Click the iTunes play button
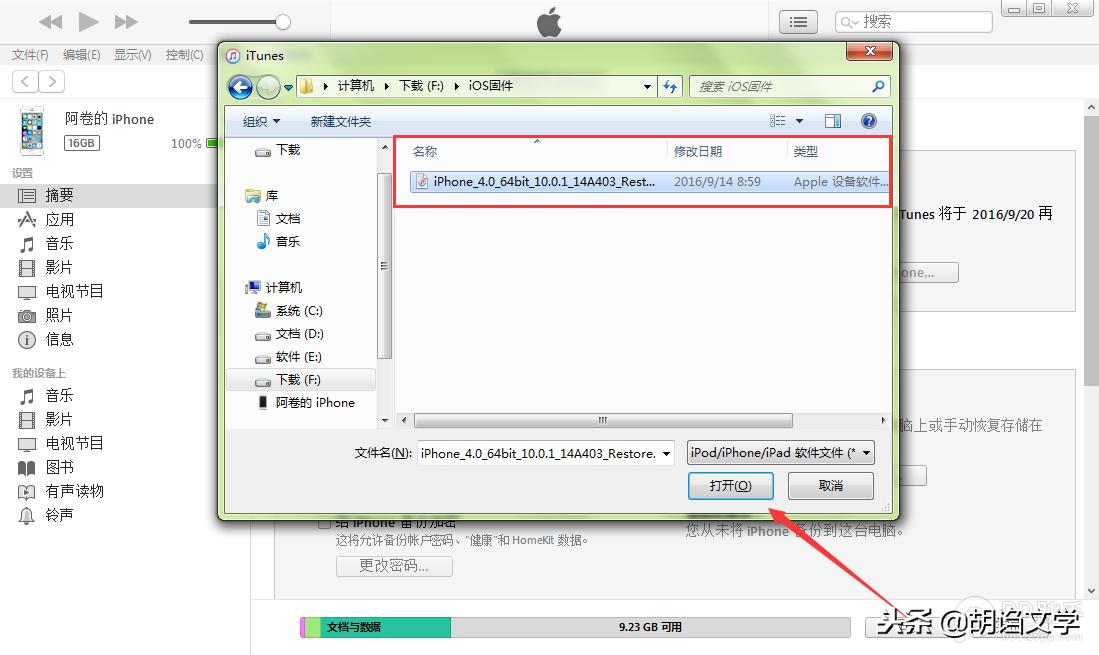The image size is (1099, 655). (x=88, y=22)
